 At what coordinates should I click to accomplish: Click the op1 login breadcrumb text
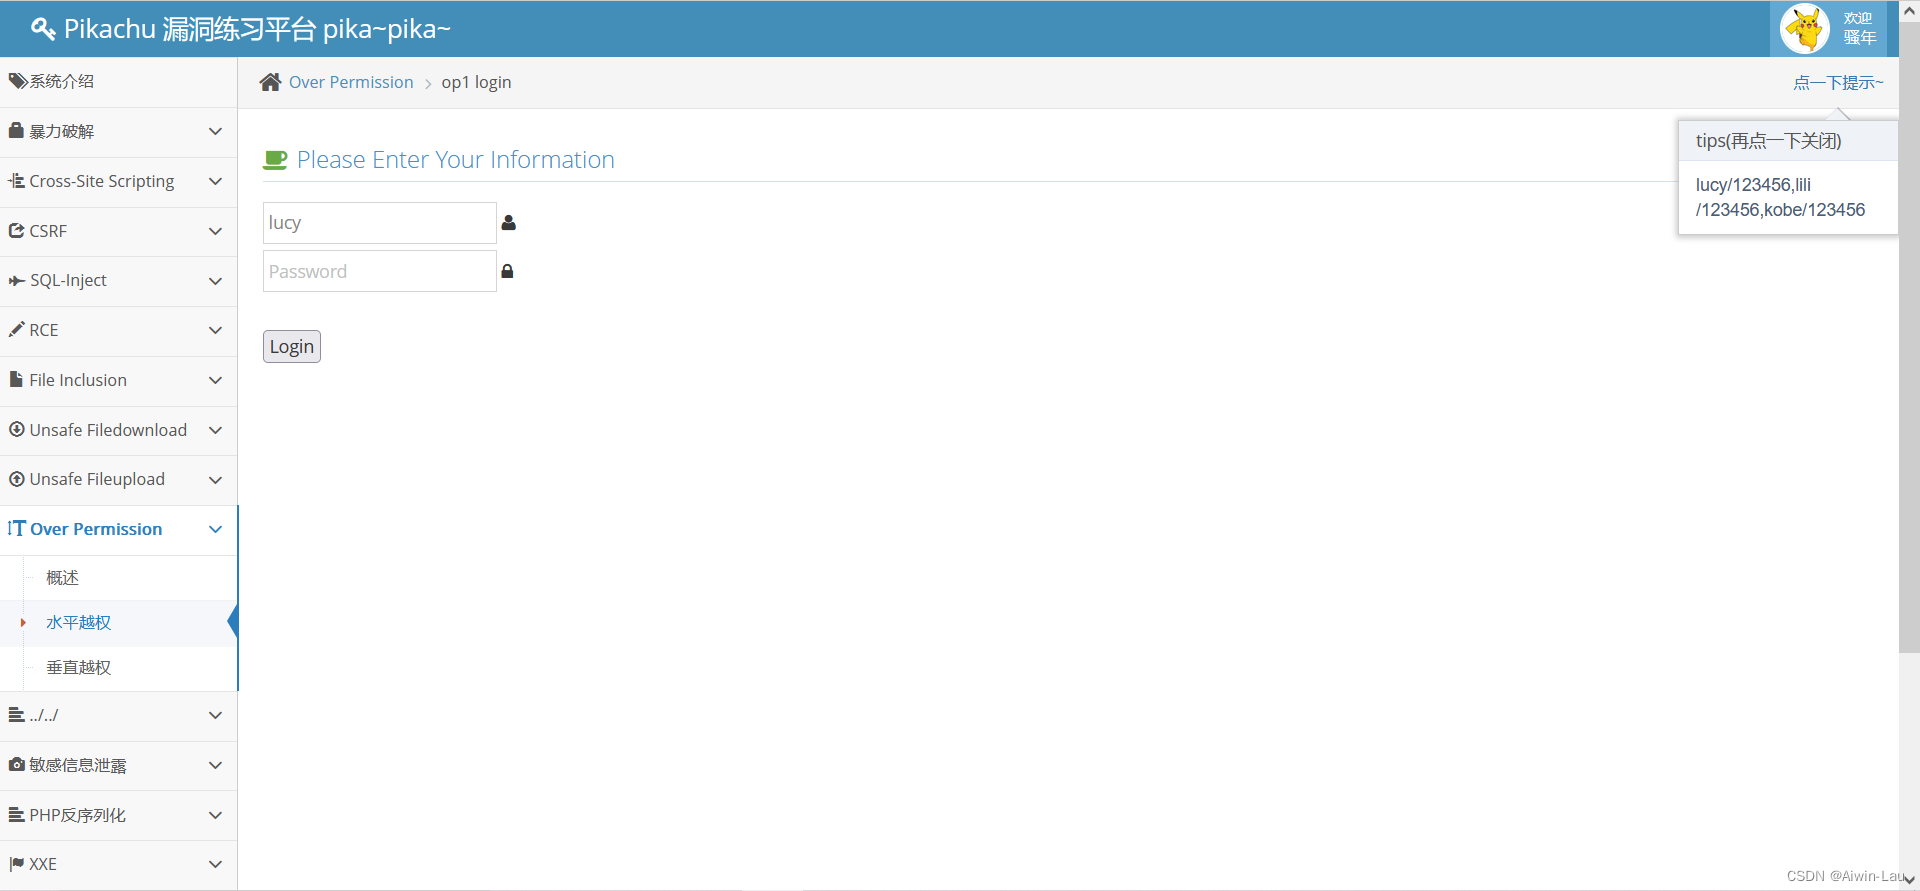(x=476, y=82)
